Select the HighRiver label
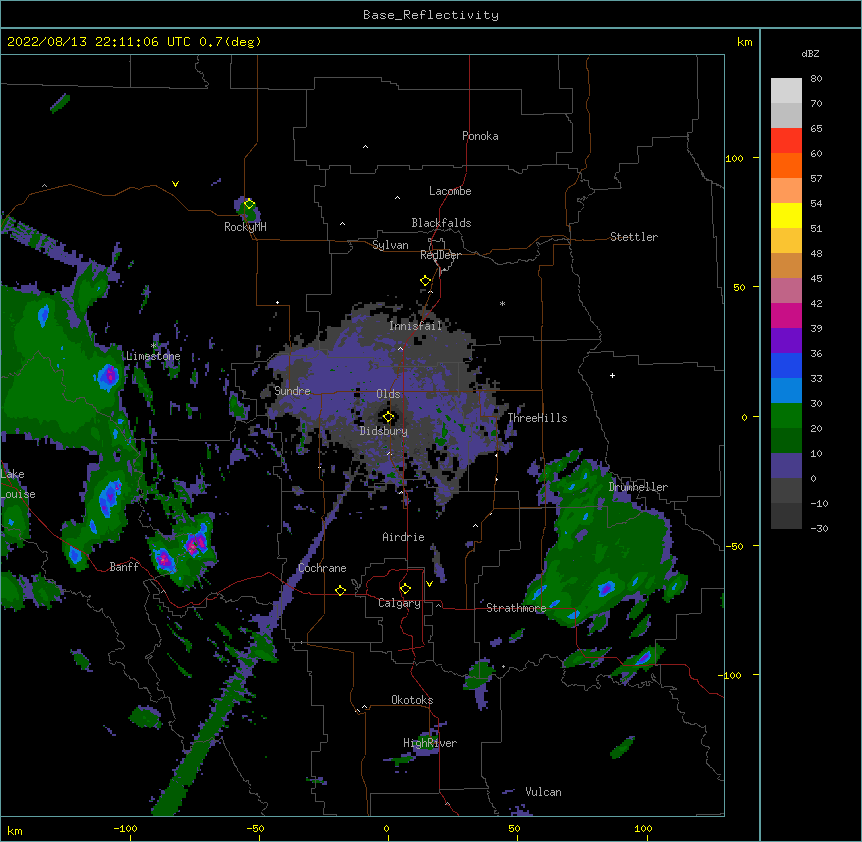Viewport: 862px width, 842px height. pos(430,743)
